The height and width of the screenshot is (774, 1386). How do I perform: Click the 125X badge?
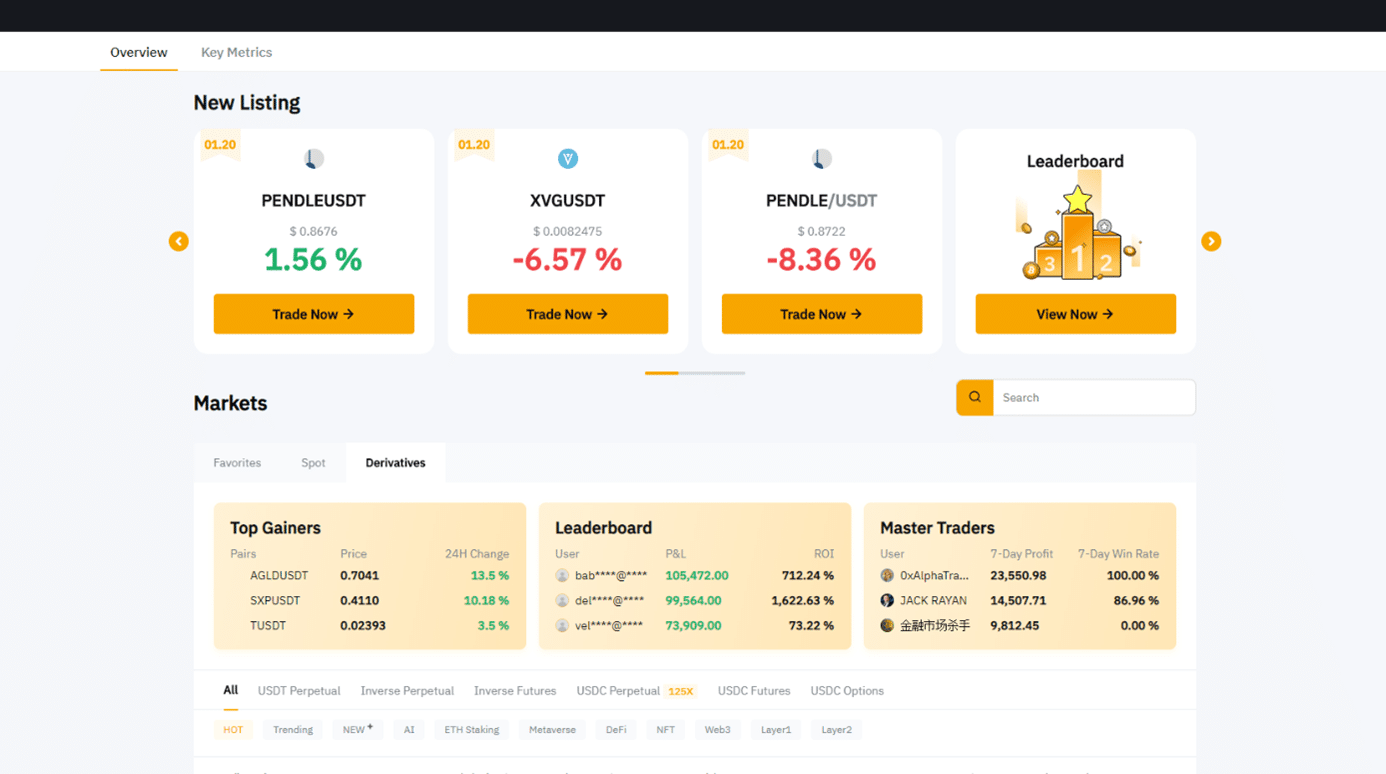(681, 691)
